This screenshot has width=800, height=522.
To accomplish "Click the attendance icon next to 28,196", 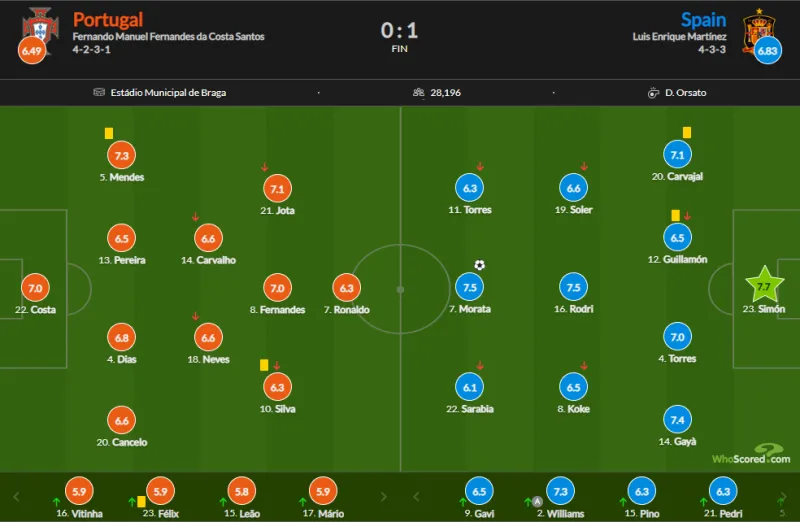I will 419,93.
